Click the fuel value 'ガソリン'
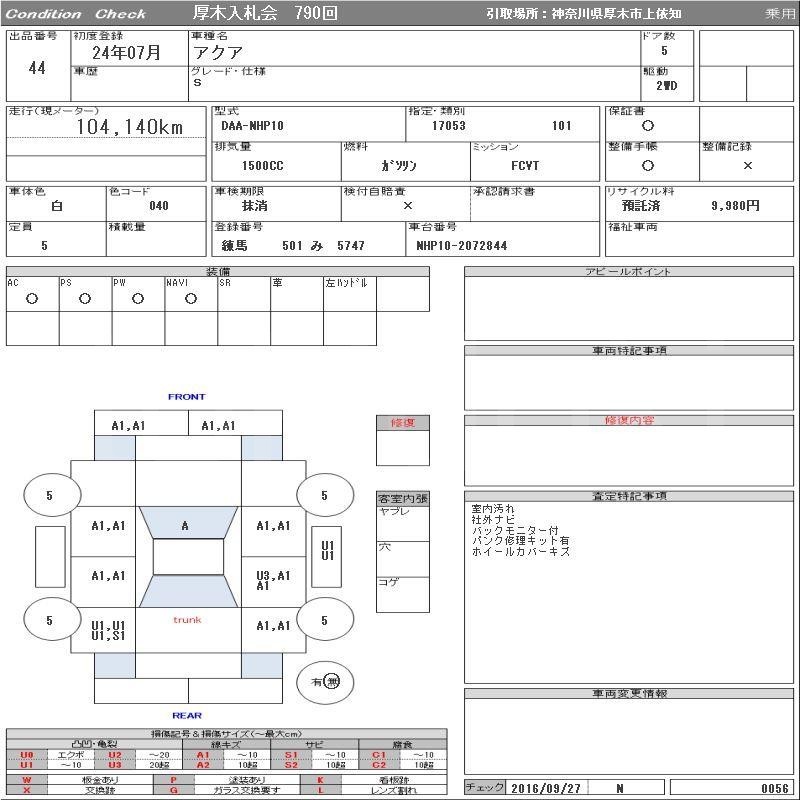The width and height of the screenshot is (800, 800). point(398,166)
